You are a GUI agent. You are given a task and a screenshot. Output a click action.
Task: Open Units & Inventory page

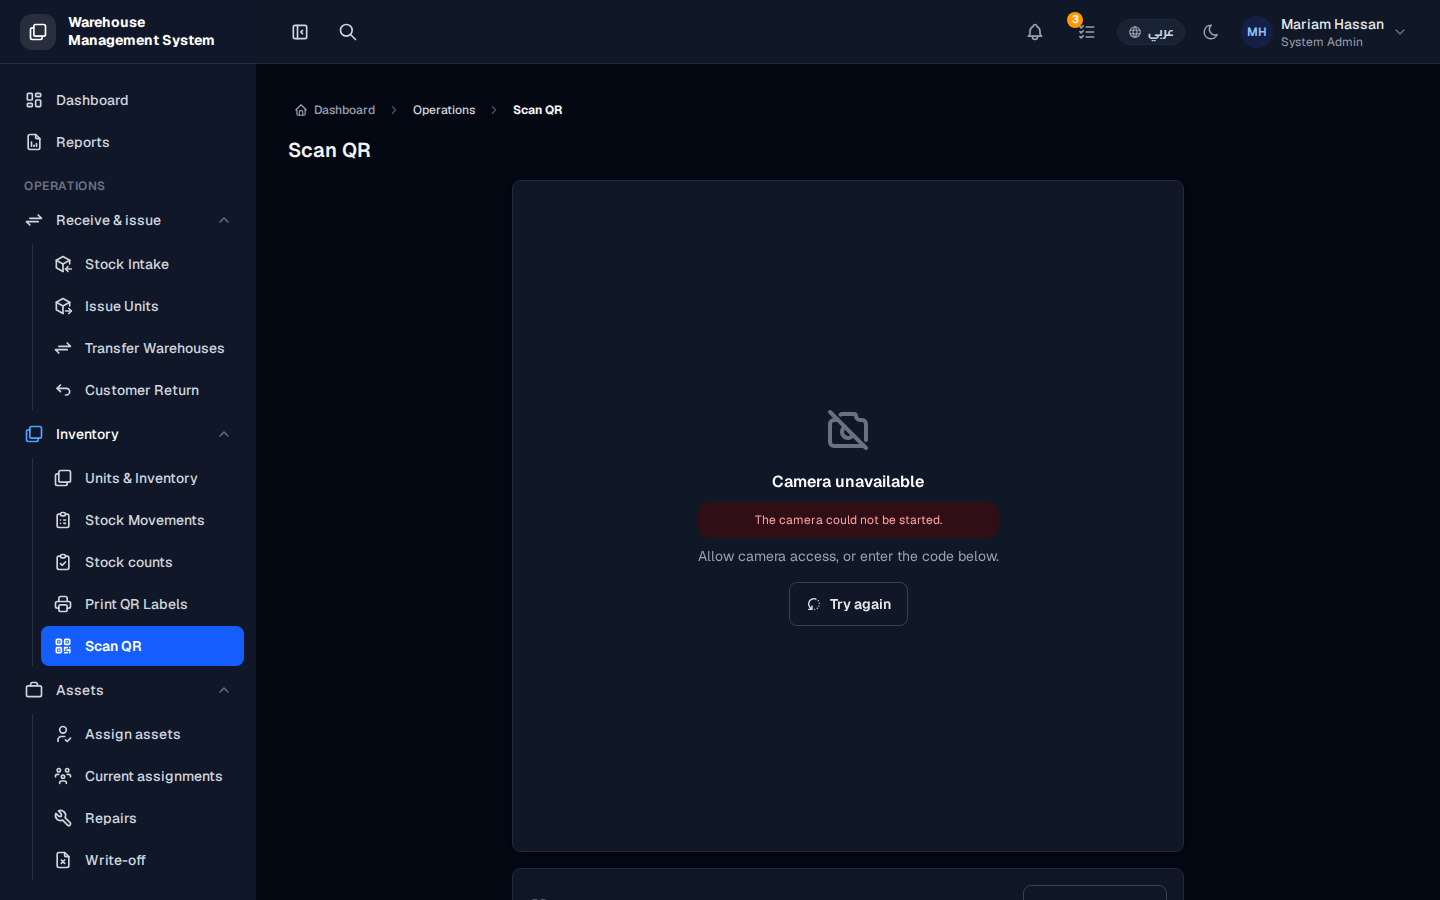[x=142, y=478]
